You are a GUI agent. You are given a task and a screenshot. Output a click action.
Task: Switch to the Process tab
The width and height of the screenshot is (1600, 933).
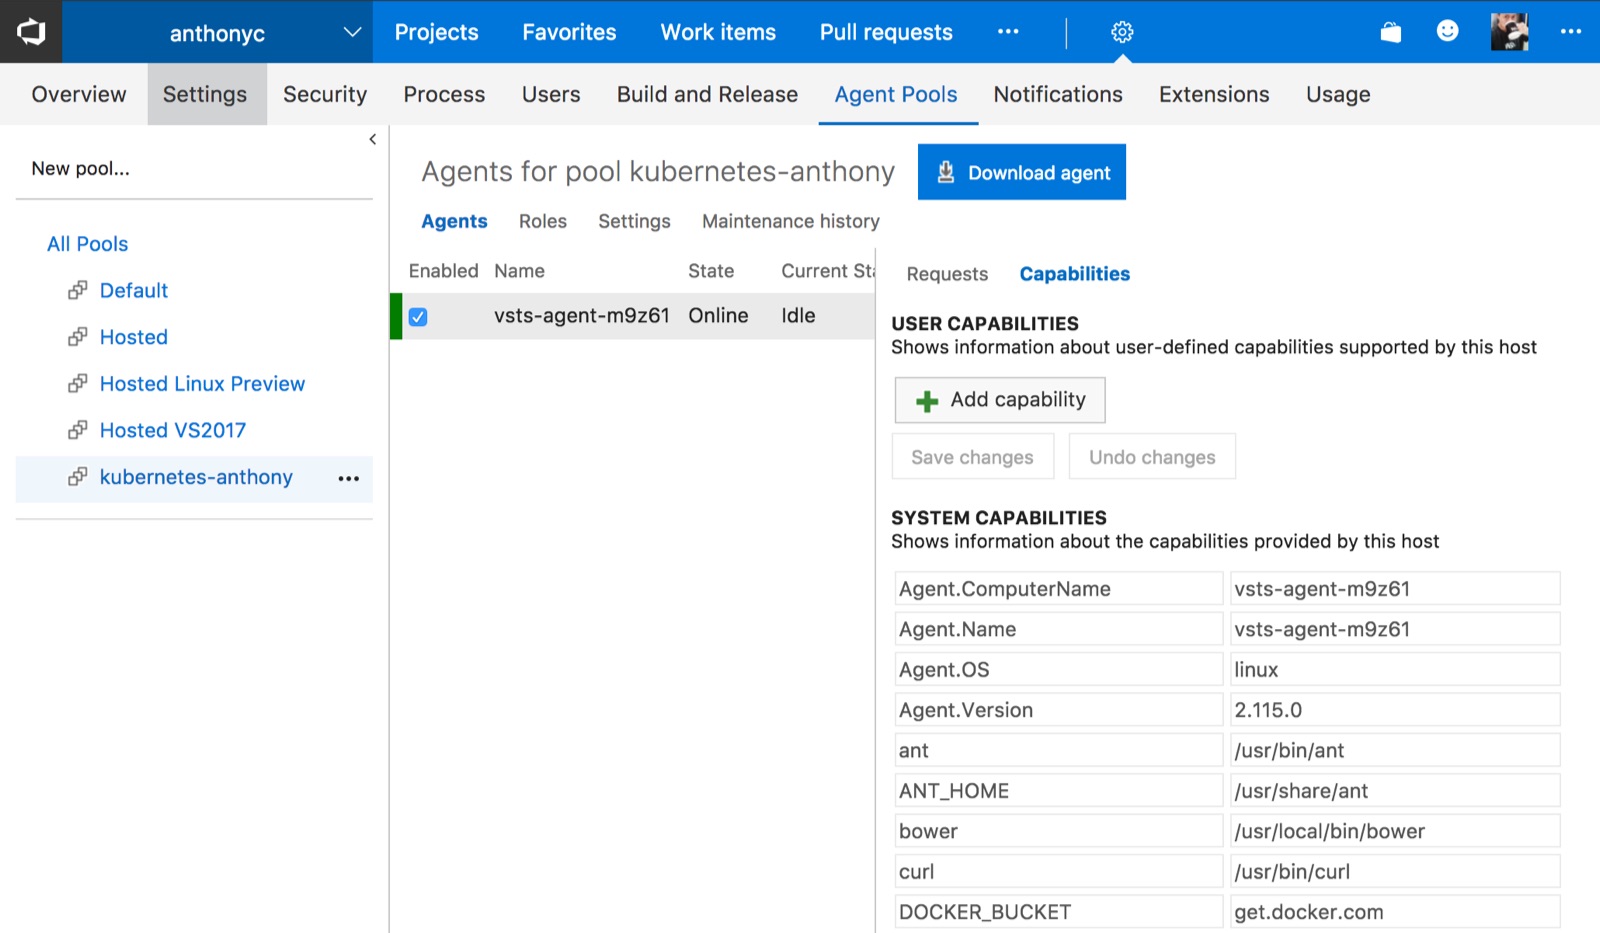(444, 94)
